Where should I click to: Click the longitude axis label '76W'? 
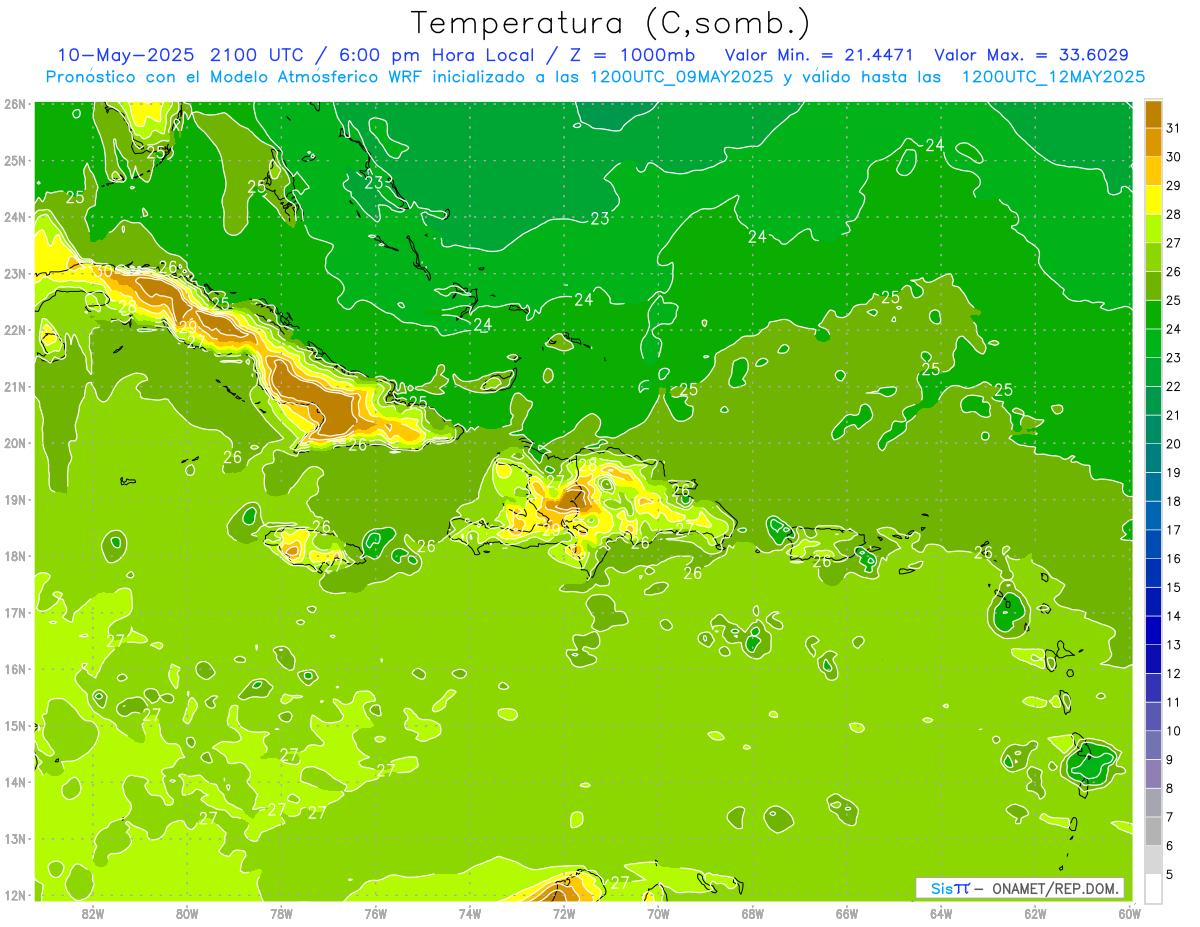click(x=375, y=913)
